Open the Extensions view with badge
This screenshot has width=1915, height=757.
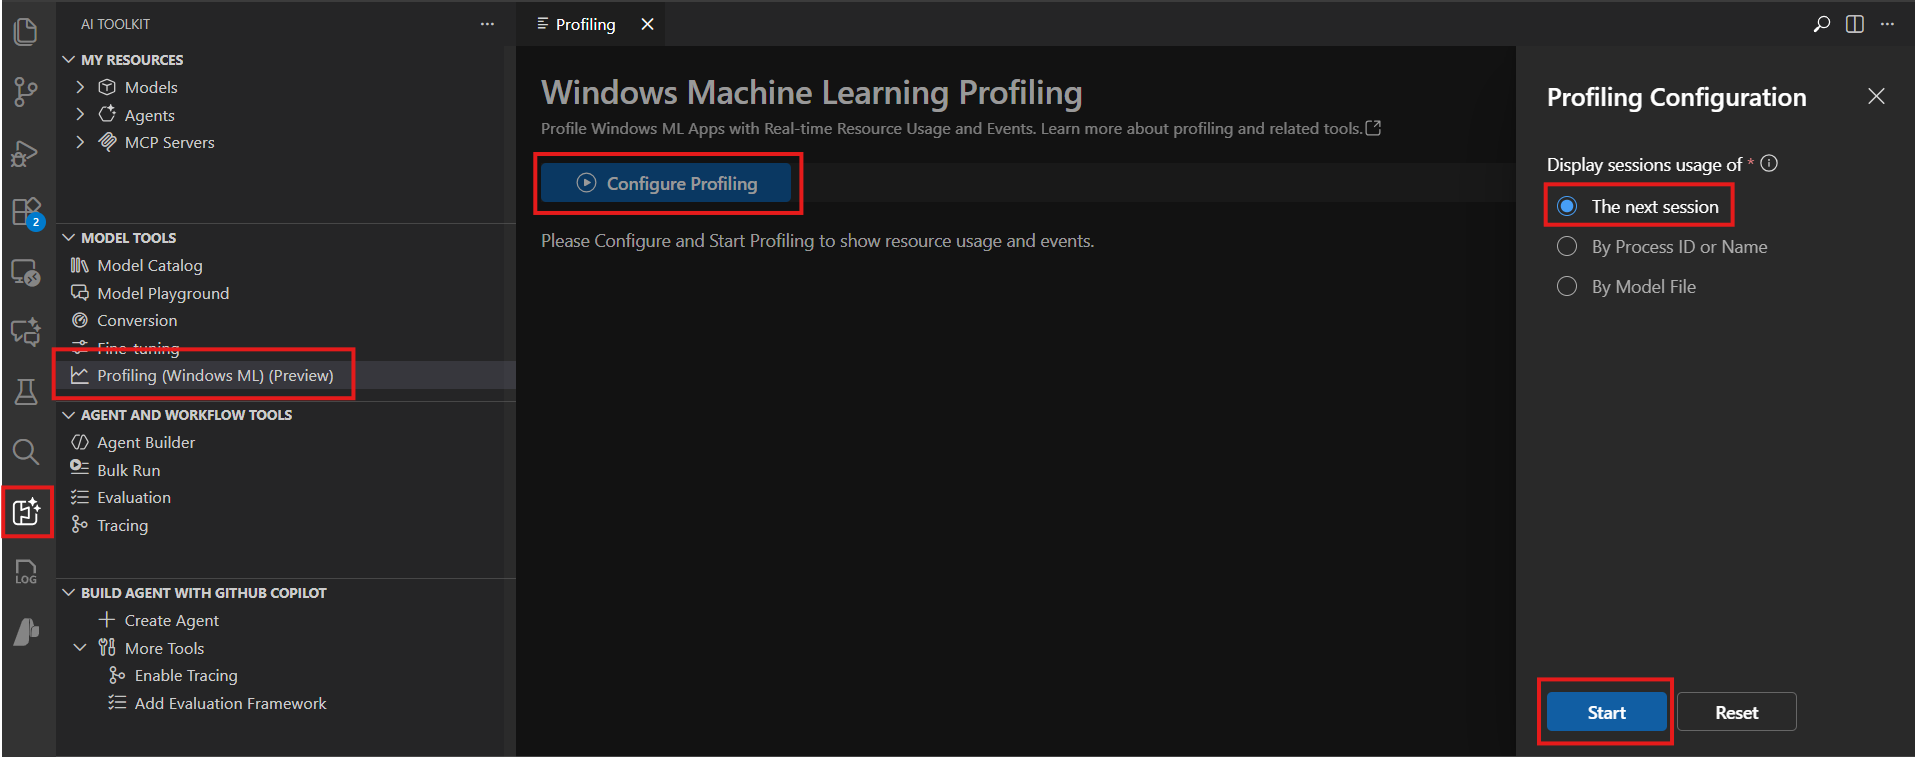[x=26, y=213]
